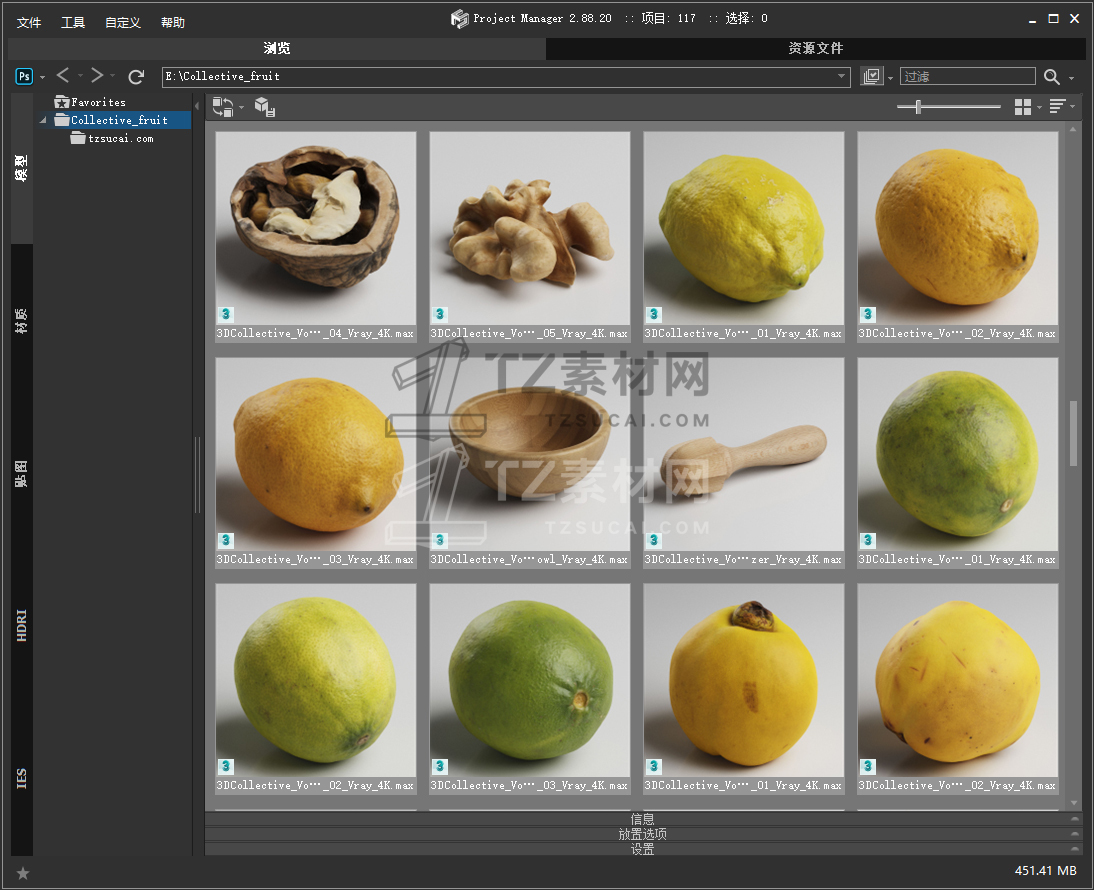This screenshot has width=1094, height=890.
Task: Open the 文件 menu
Action: pyautogui.click(x=29, y=22)
